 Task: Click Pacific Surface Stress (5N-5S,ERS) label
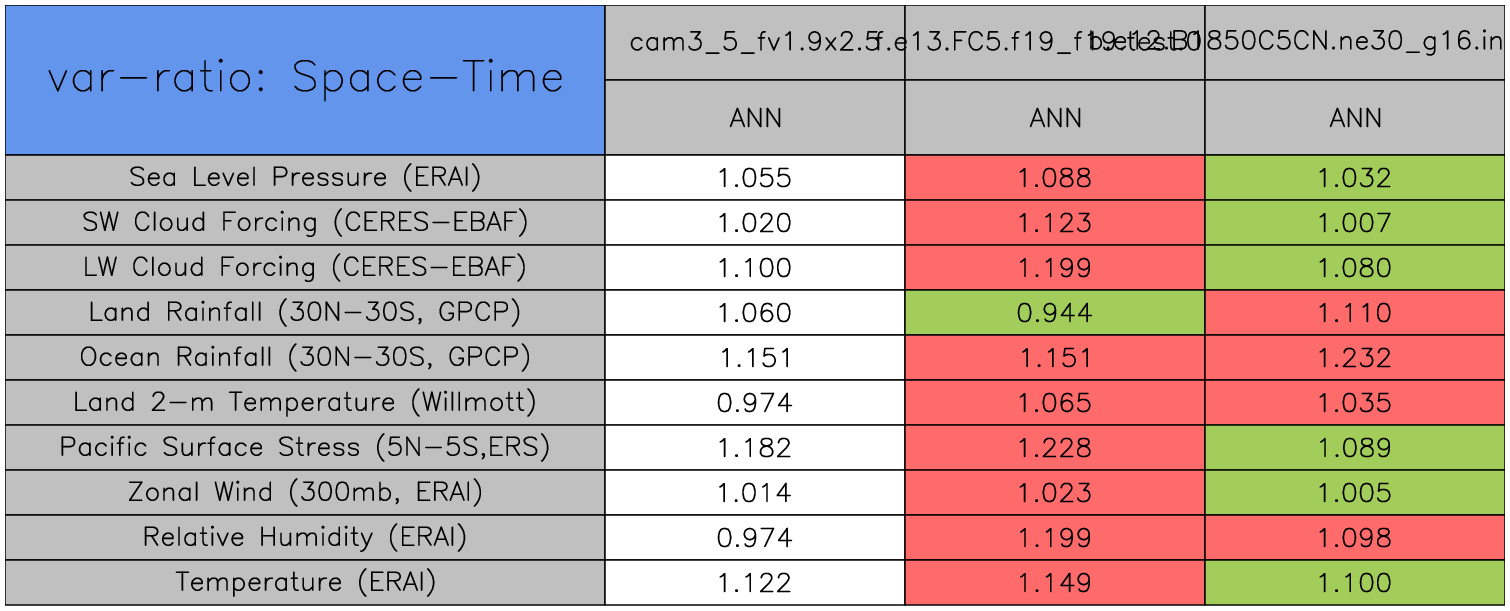pyautogui.click(x=305, y=448)
